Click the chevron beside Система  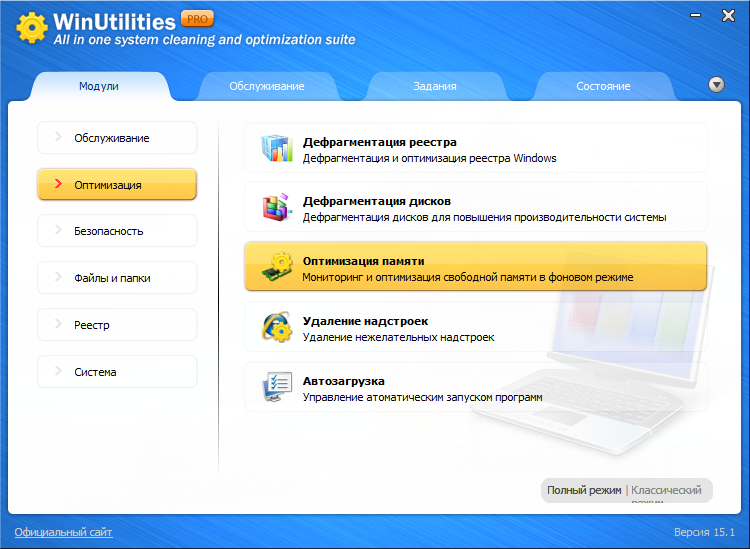(x=58, y=371)
